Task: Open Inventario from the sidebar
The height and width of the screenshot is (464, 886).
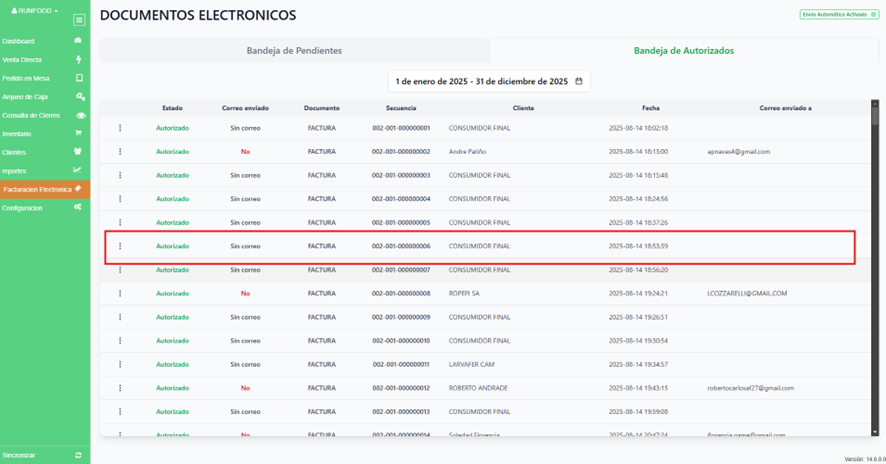Action: [16, 134]
